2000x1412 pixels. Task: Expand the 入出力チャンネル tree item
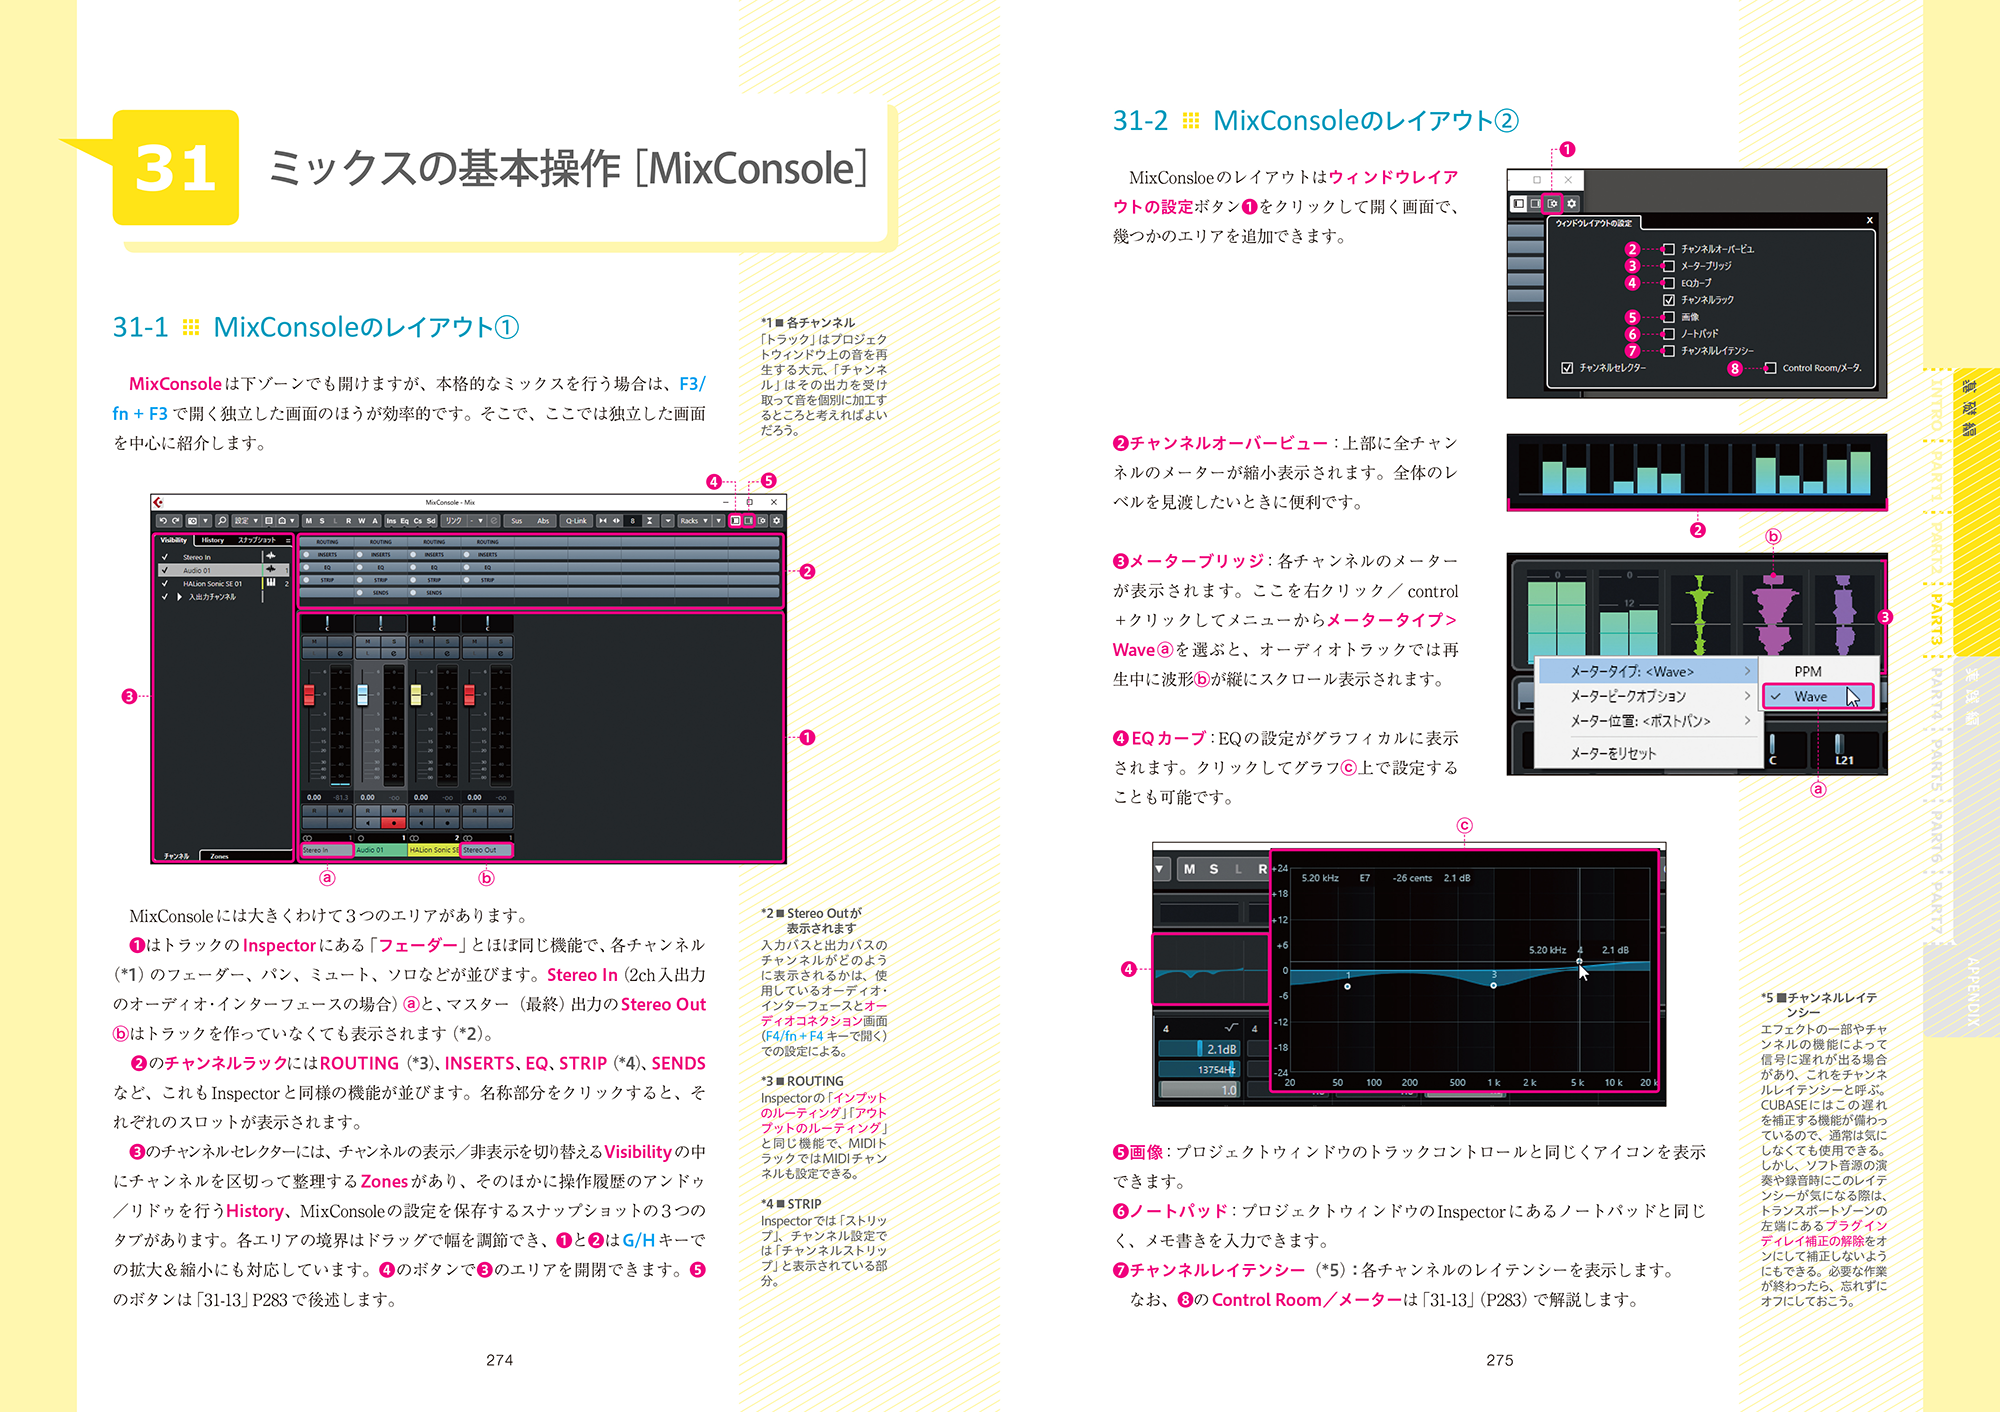click(x=179, y=597)
